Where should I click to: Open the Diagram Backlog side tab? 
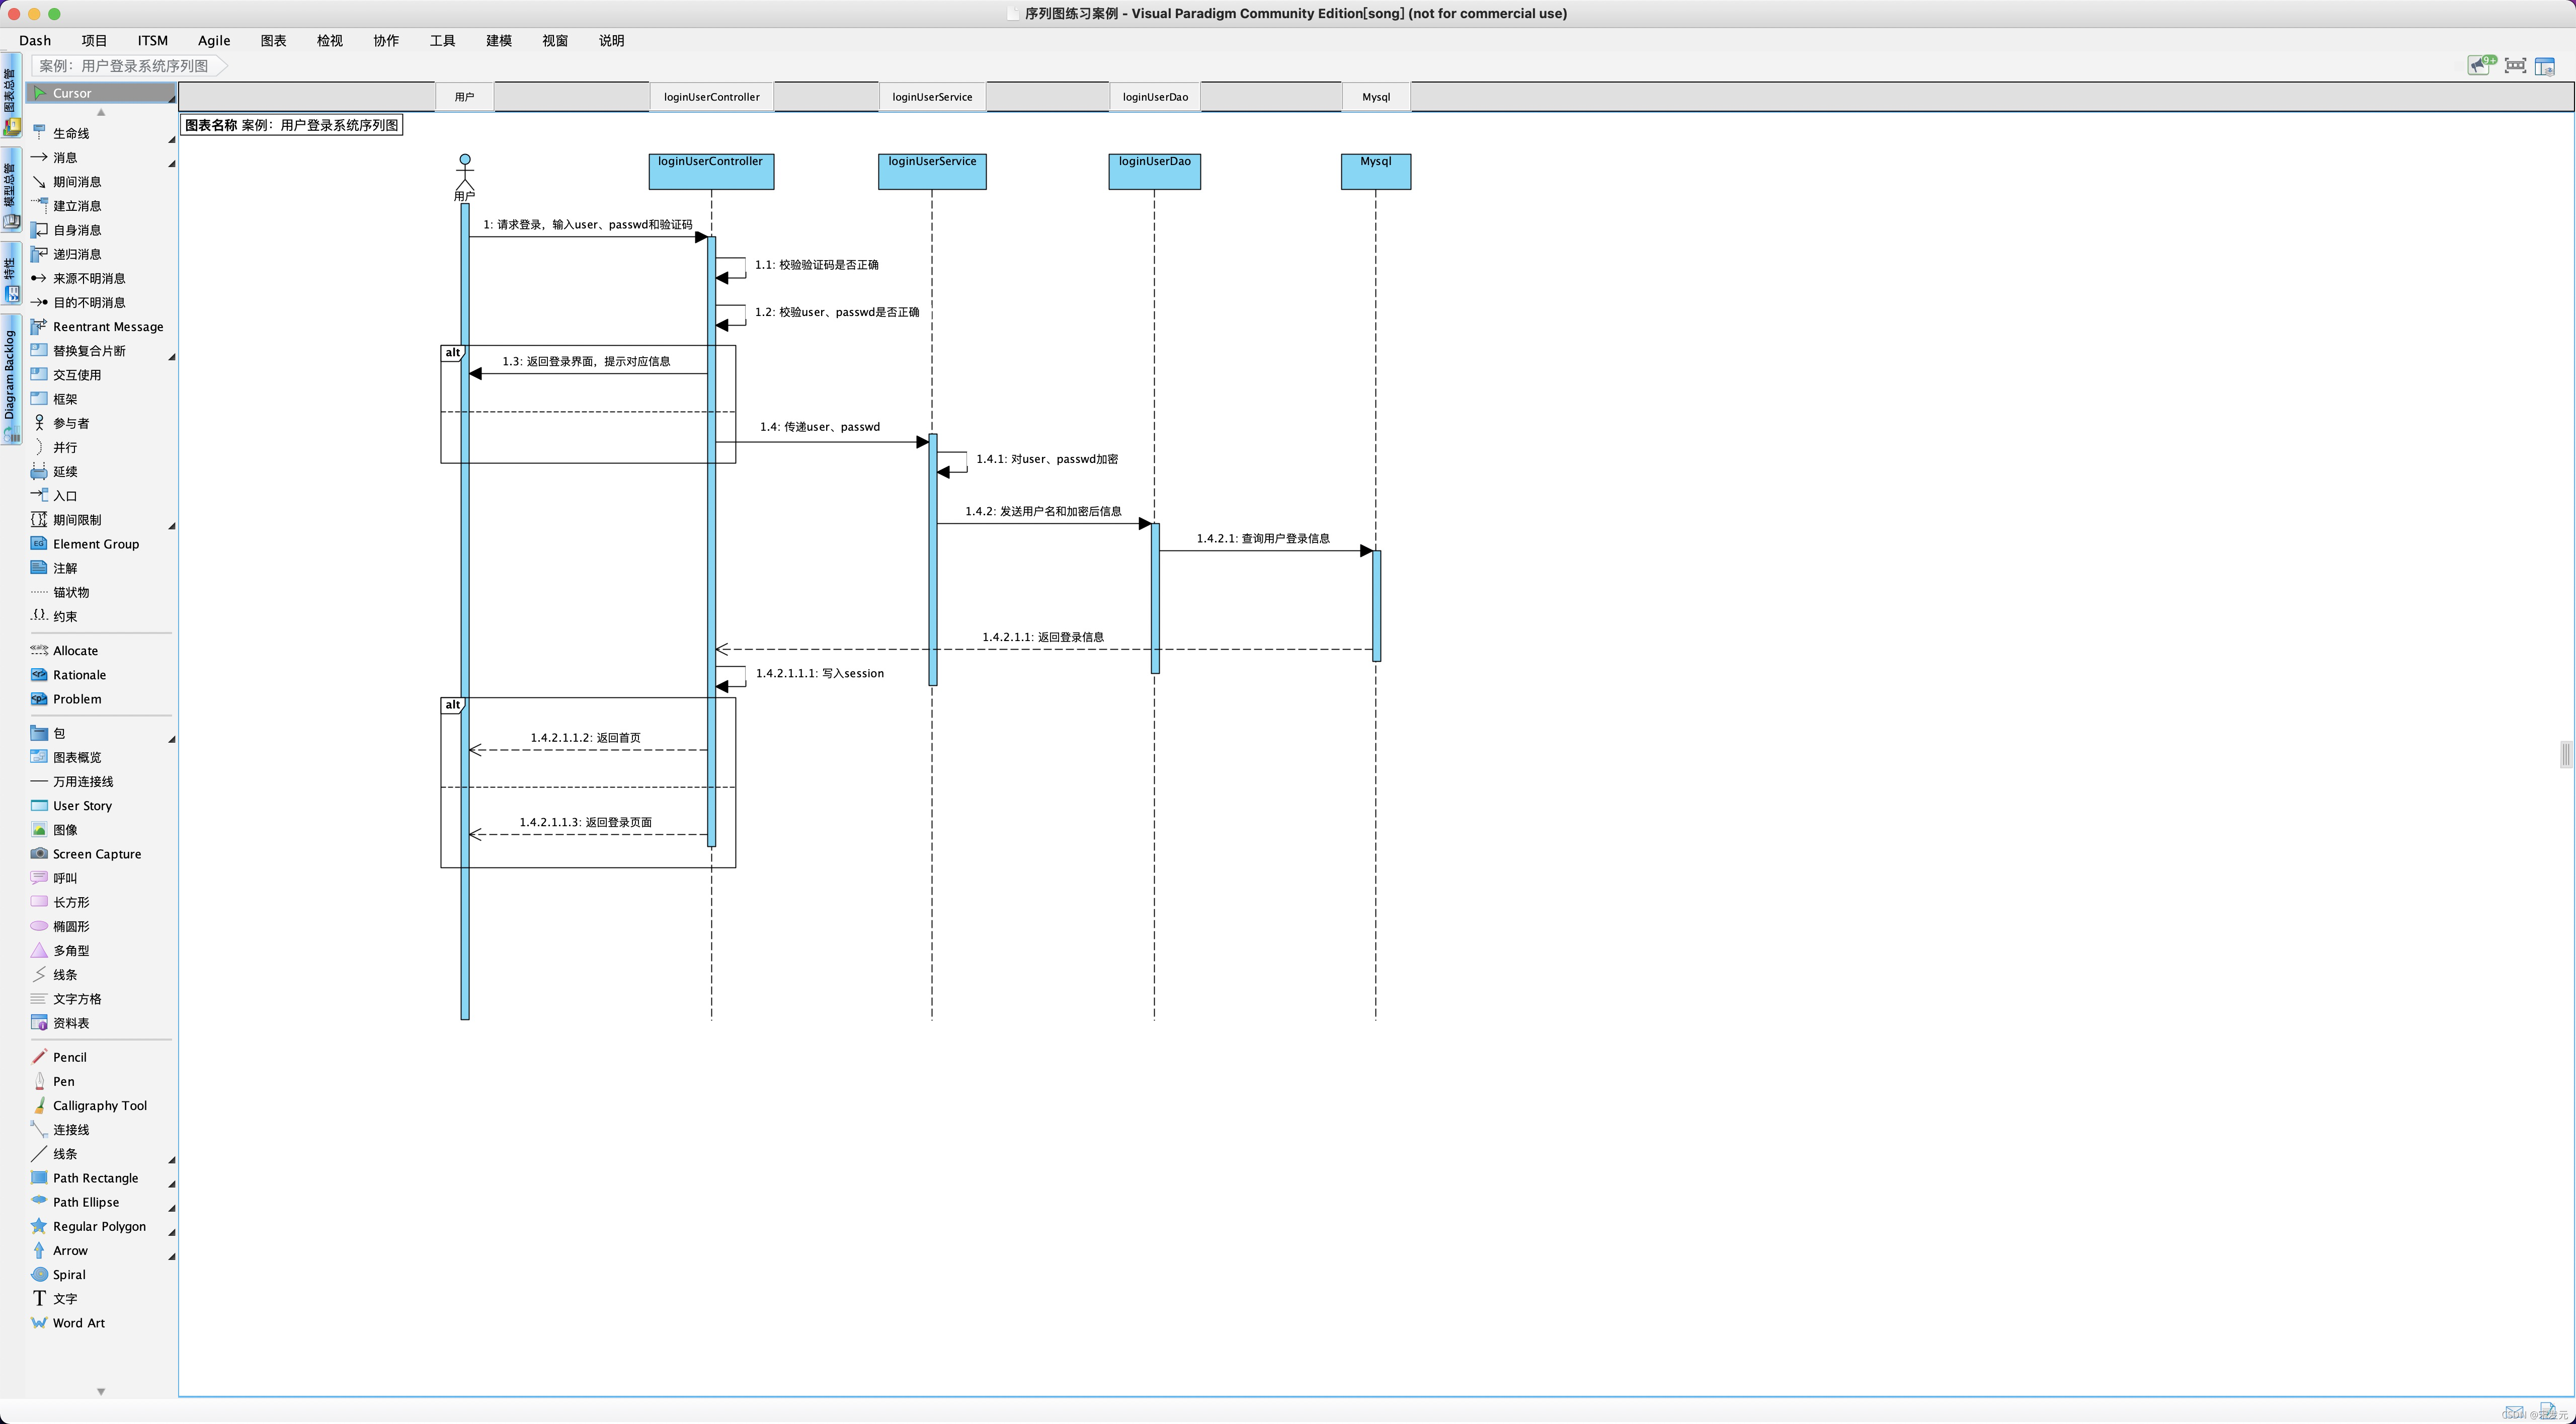10,380
